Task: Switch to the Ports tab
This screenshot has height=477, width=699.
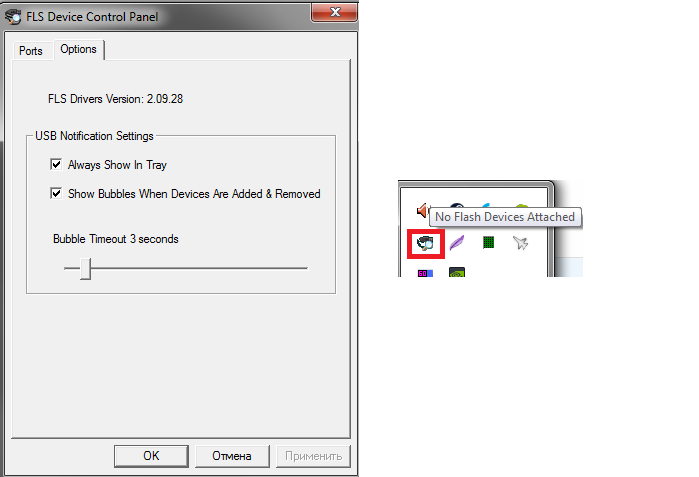Action: (31, 51)
